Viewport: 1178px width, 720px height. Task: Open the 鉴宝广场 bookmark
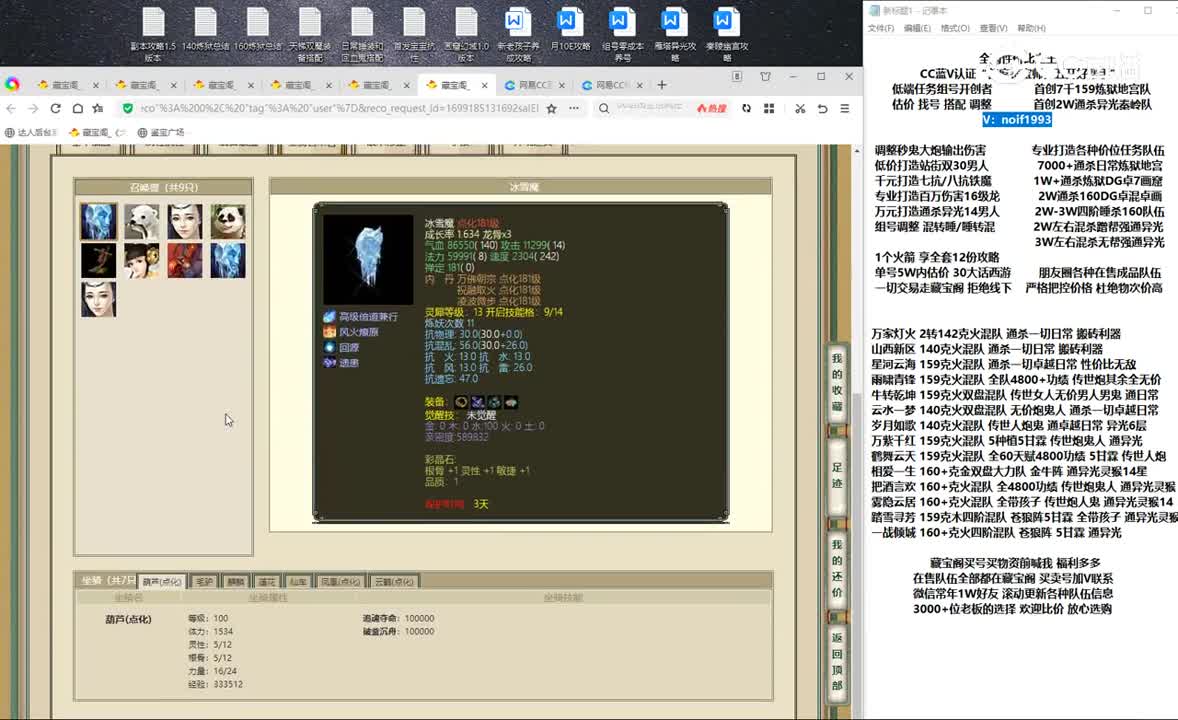coord(162,132)
